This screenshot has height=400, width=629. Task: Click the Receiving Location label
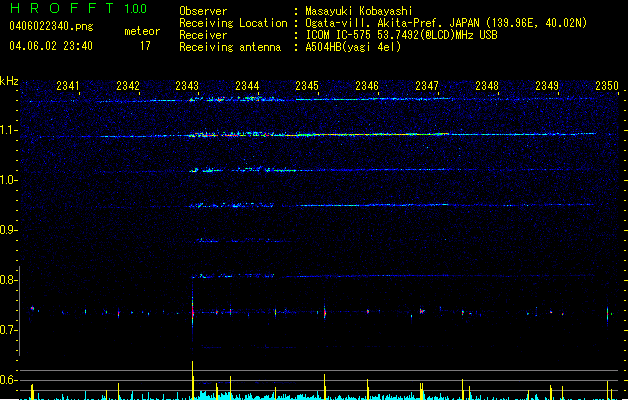pyautogui.click(x=233, y=23)
